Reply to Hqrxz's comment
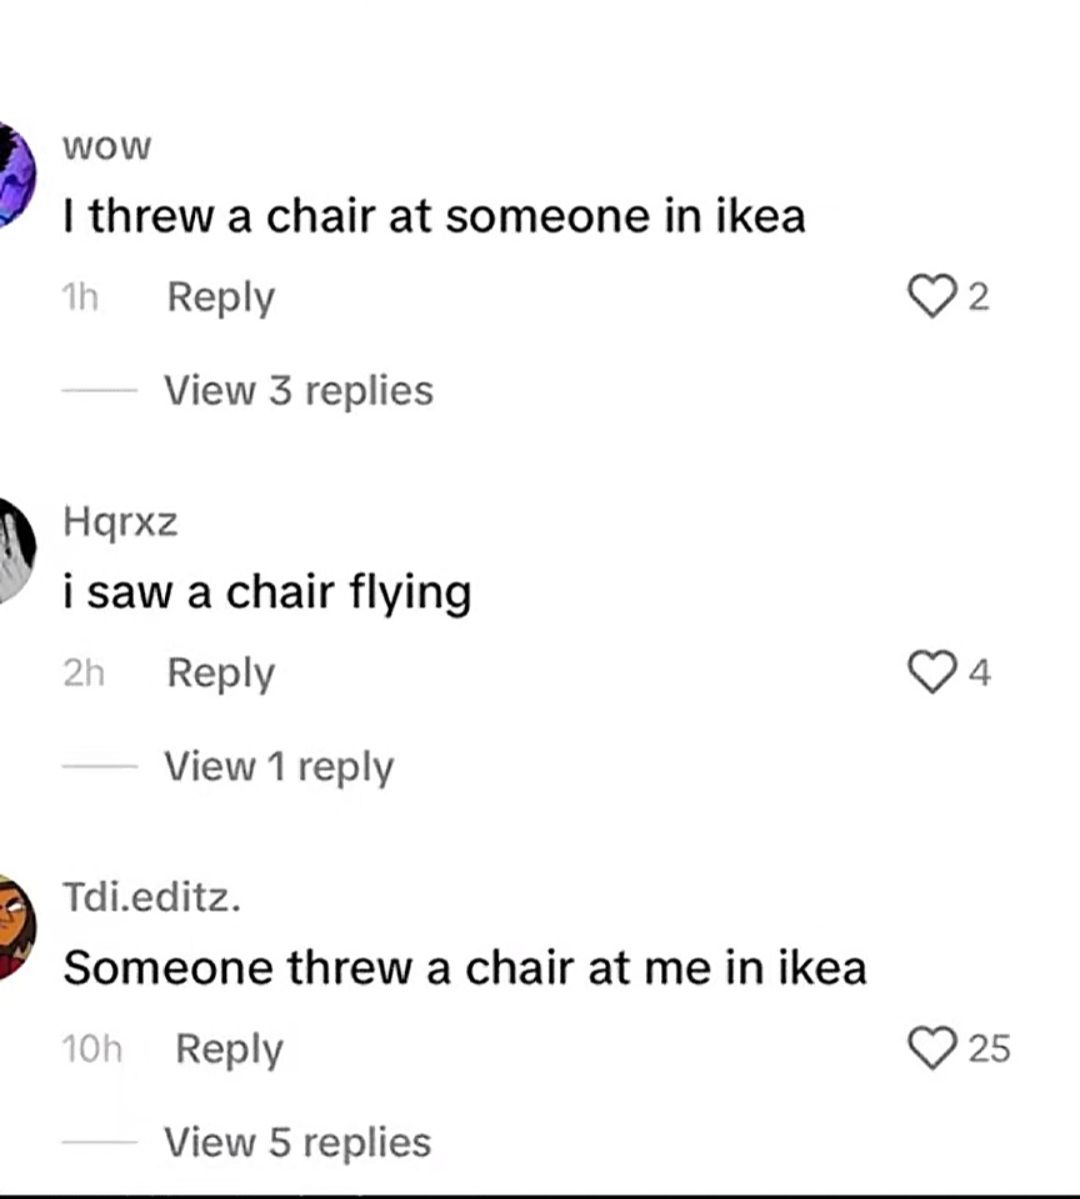 point(220,673)
